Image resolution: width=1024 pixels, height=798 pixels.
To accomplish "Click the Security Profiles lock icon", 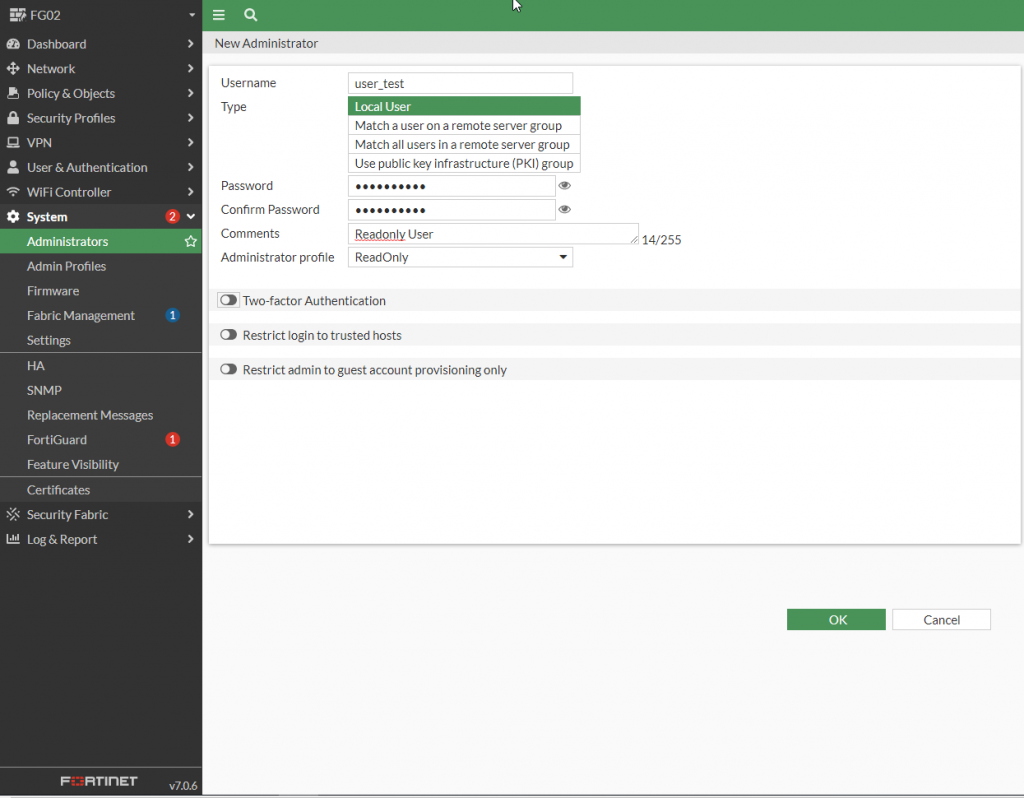I will [13, 118].
